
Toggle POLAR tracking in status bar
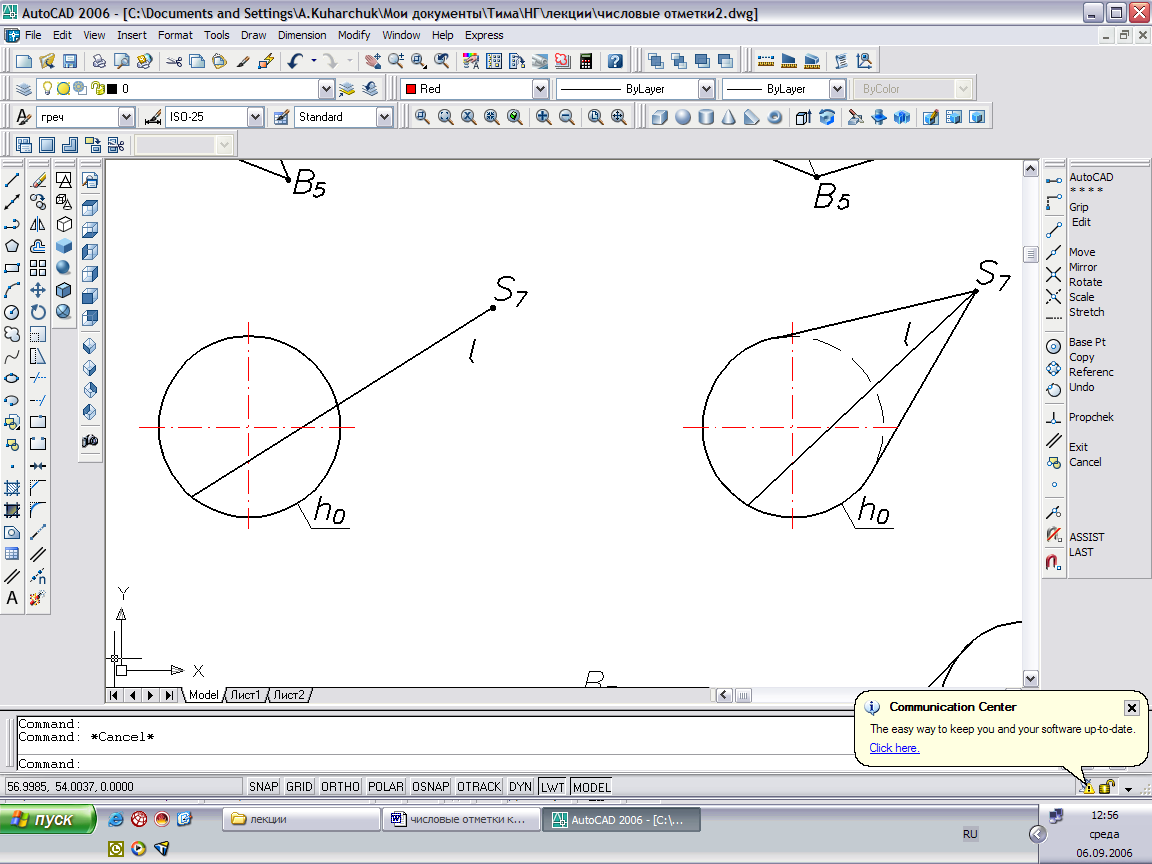(386, 787)
